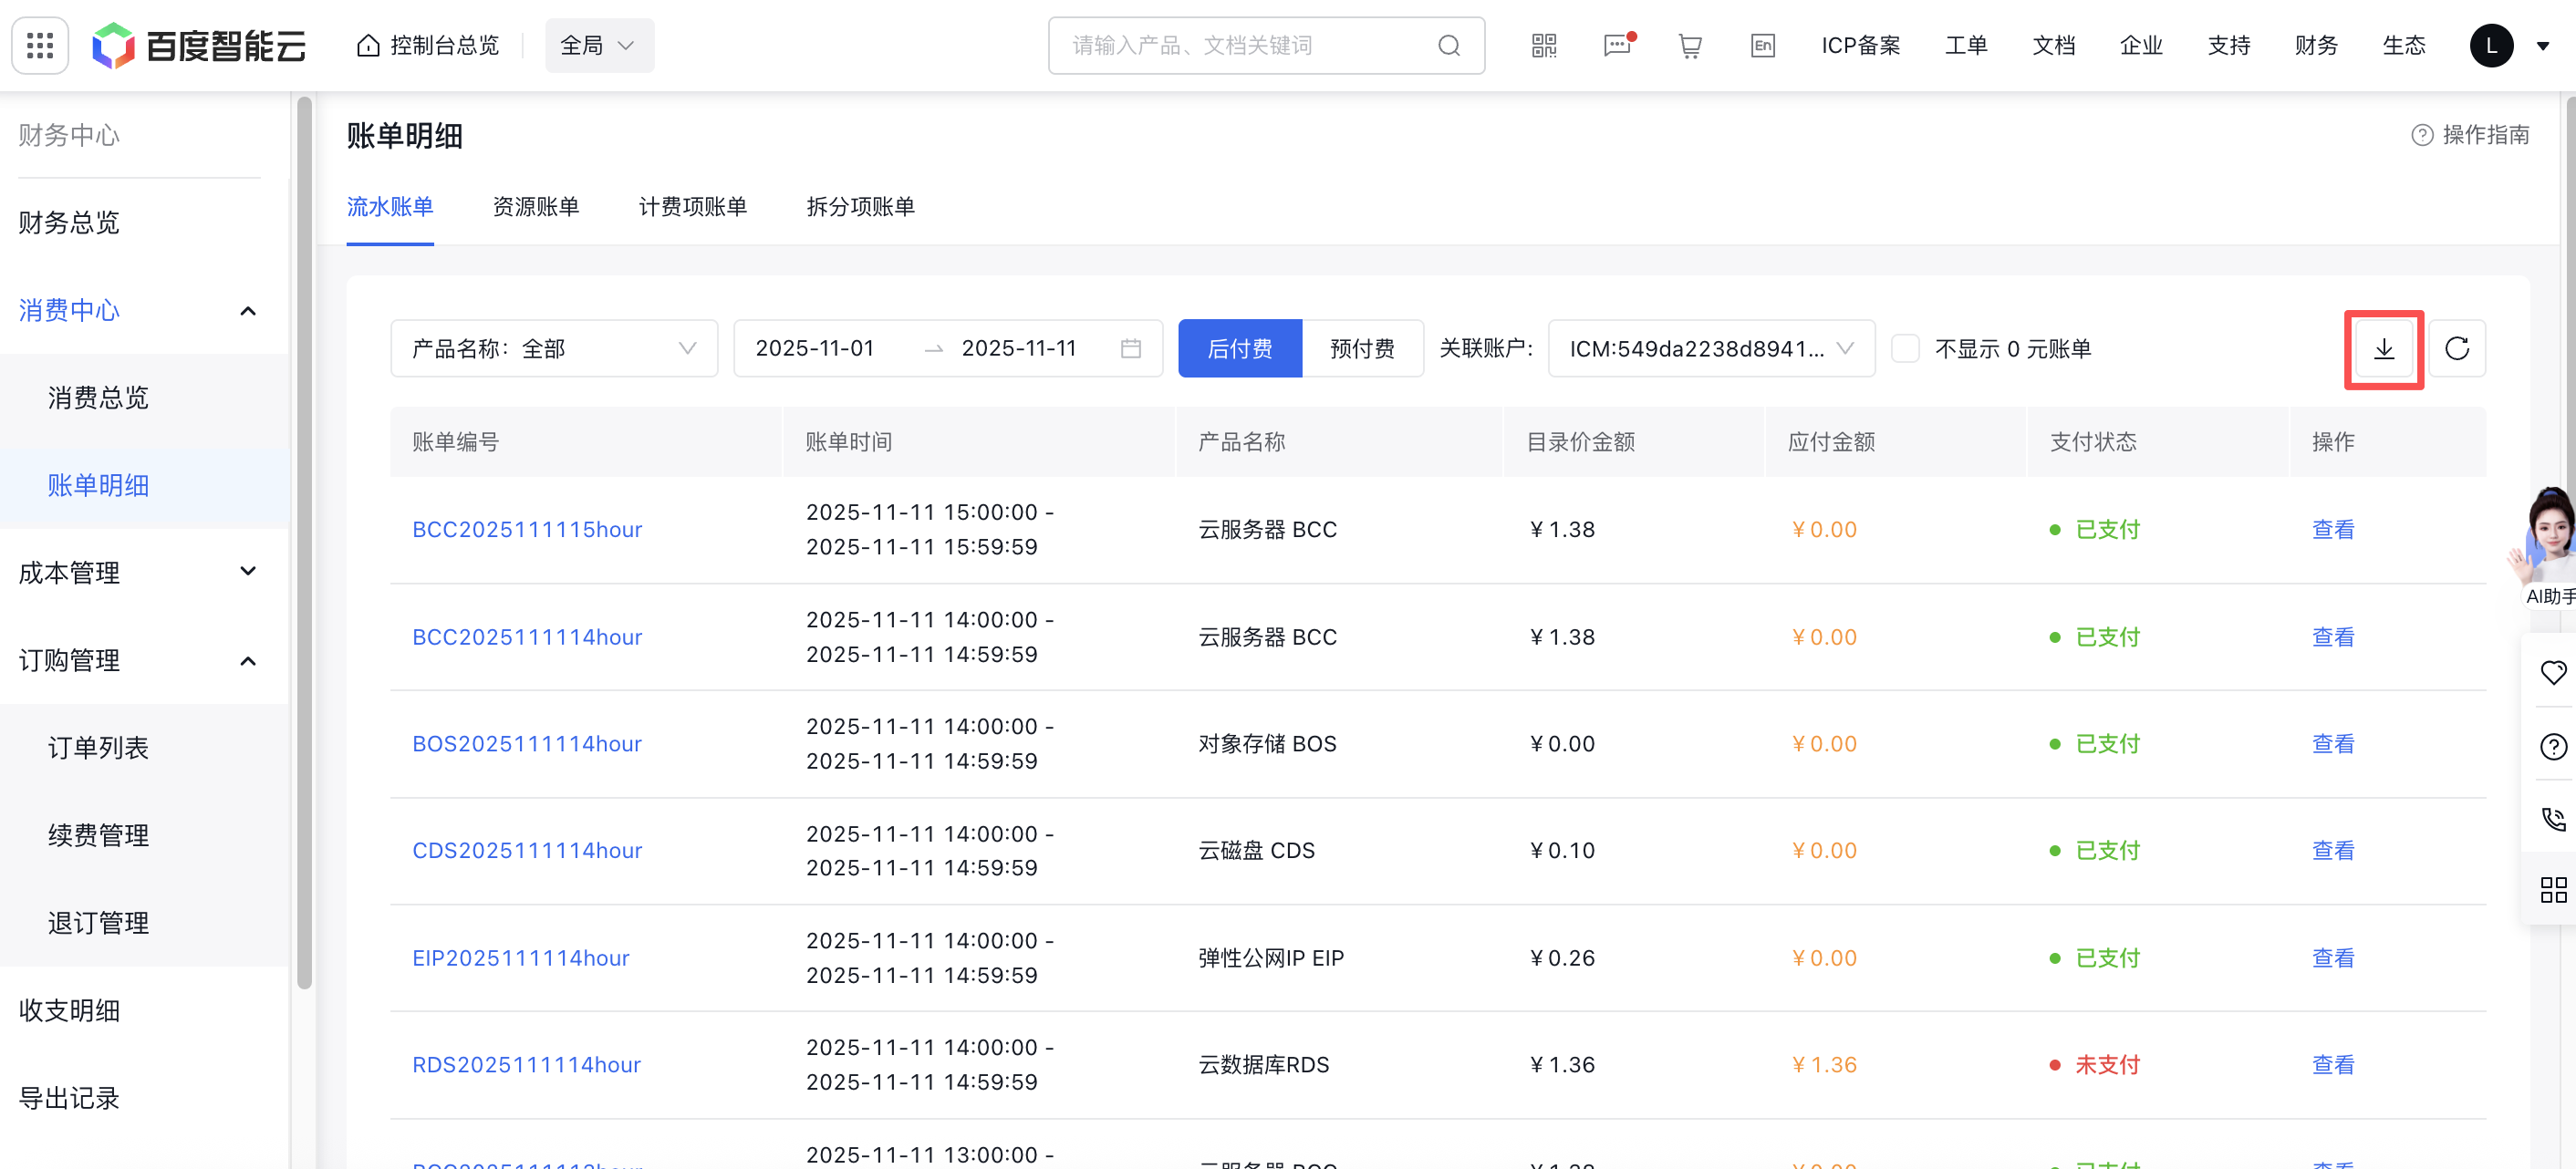Click the phone contact icon on right sidebar

[2553, 819]
